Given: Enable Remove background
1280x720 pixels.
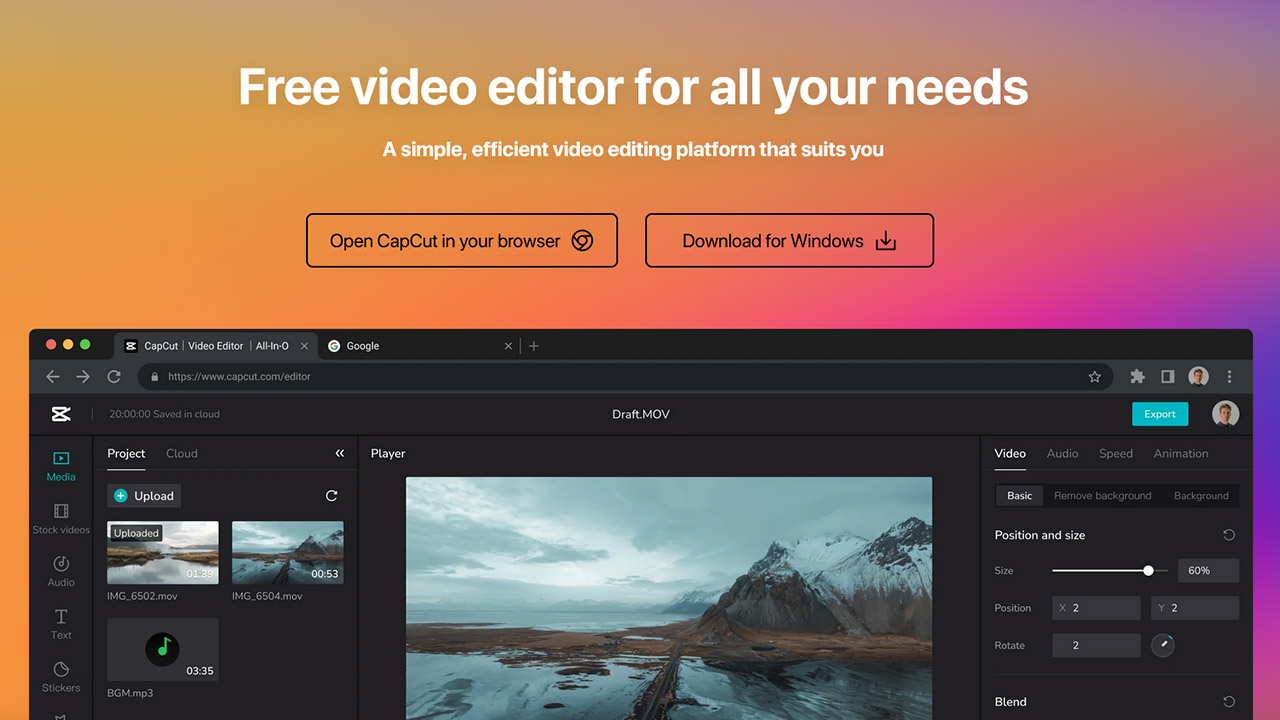Looking at the screenshot, I should point(1102,495).
